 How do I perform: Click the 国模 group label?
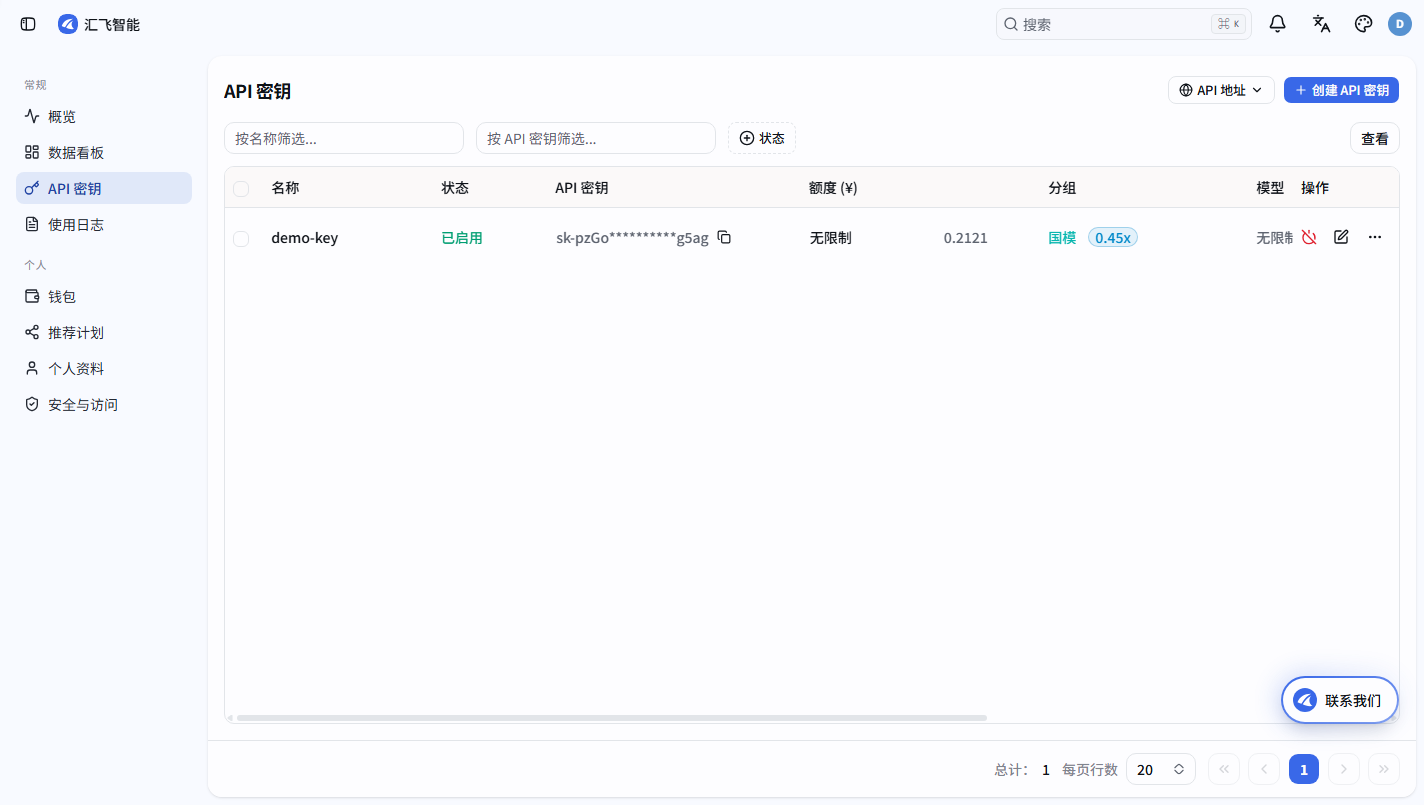[1062, 238]
